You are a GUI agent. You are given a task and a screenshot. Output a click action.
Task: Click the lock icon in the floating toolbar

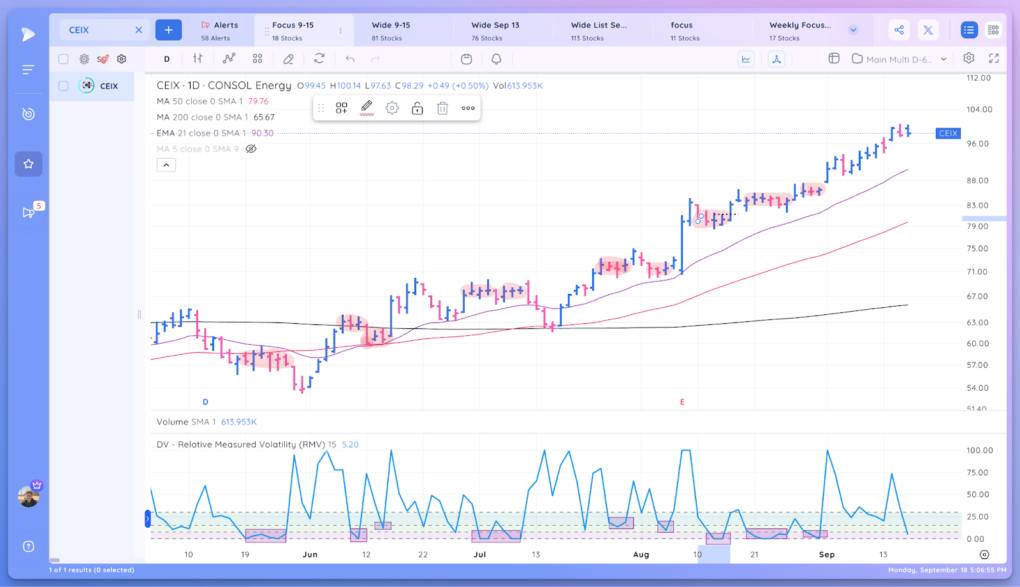click(417, 108)
